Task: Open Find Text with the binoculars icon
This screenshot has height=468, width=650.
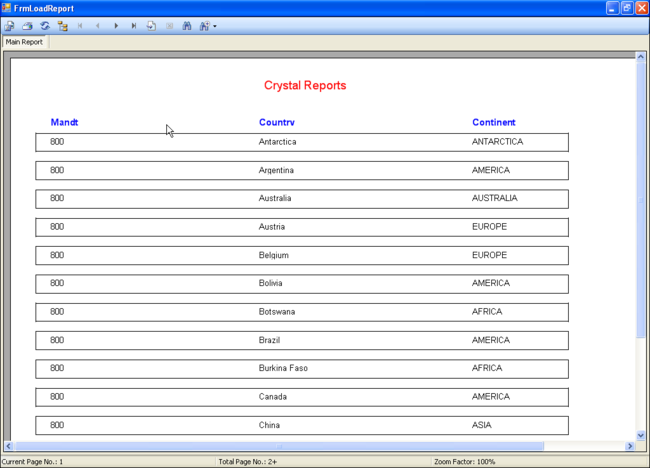Action: click(x=187, y=26)
